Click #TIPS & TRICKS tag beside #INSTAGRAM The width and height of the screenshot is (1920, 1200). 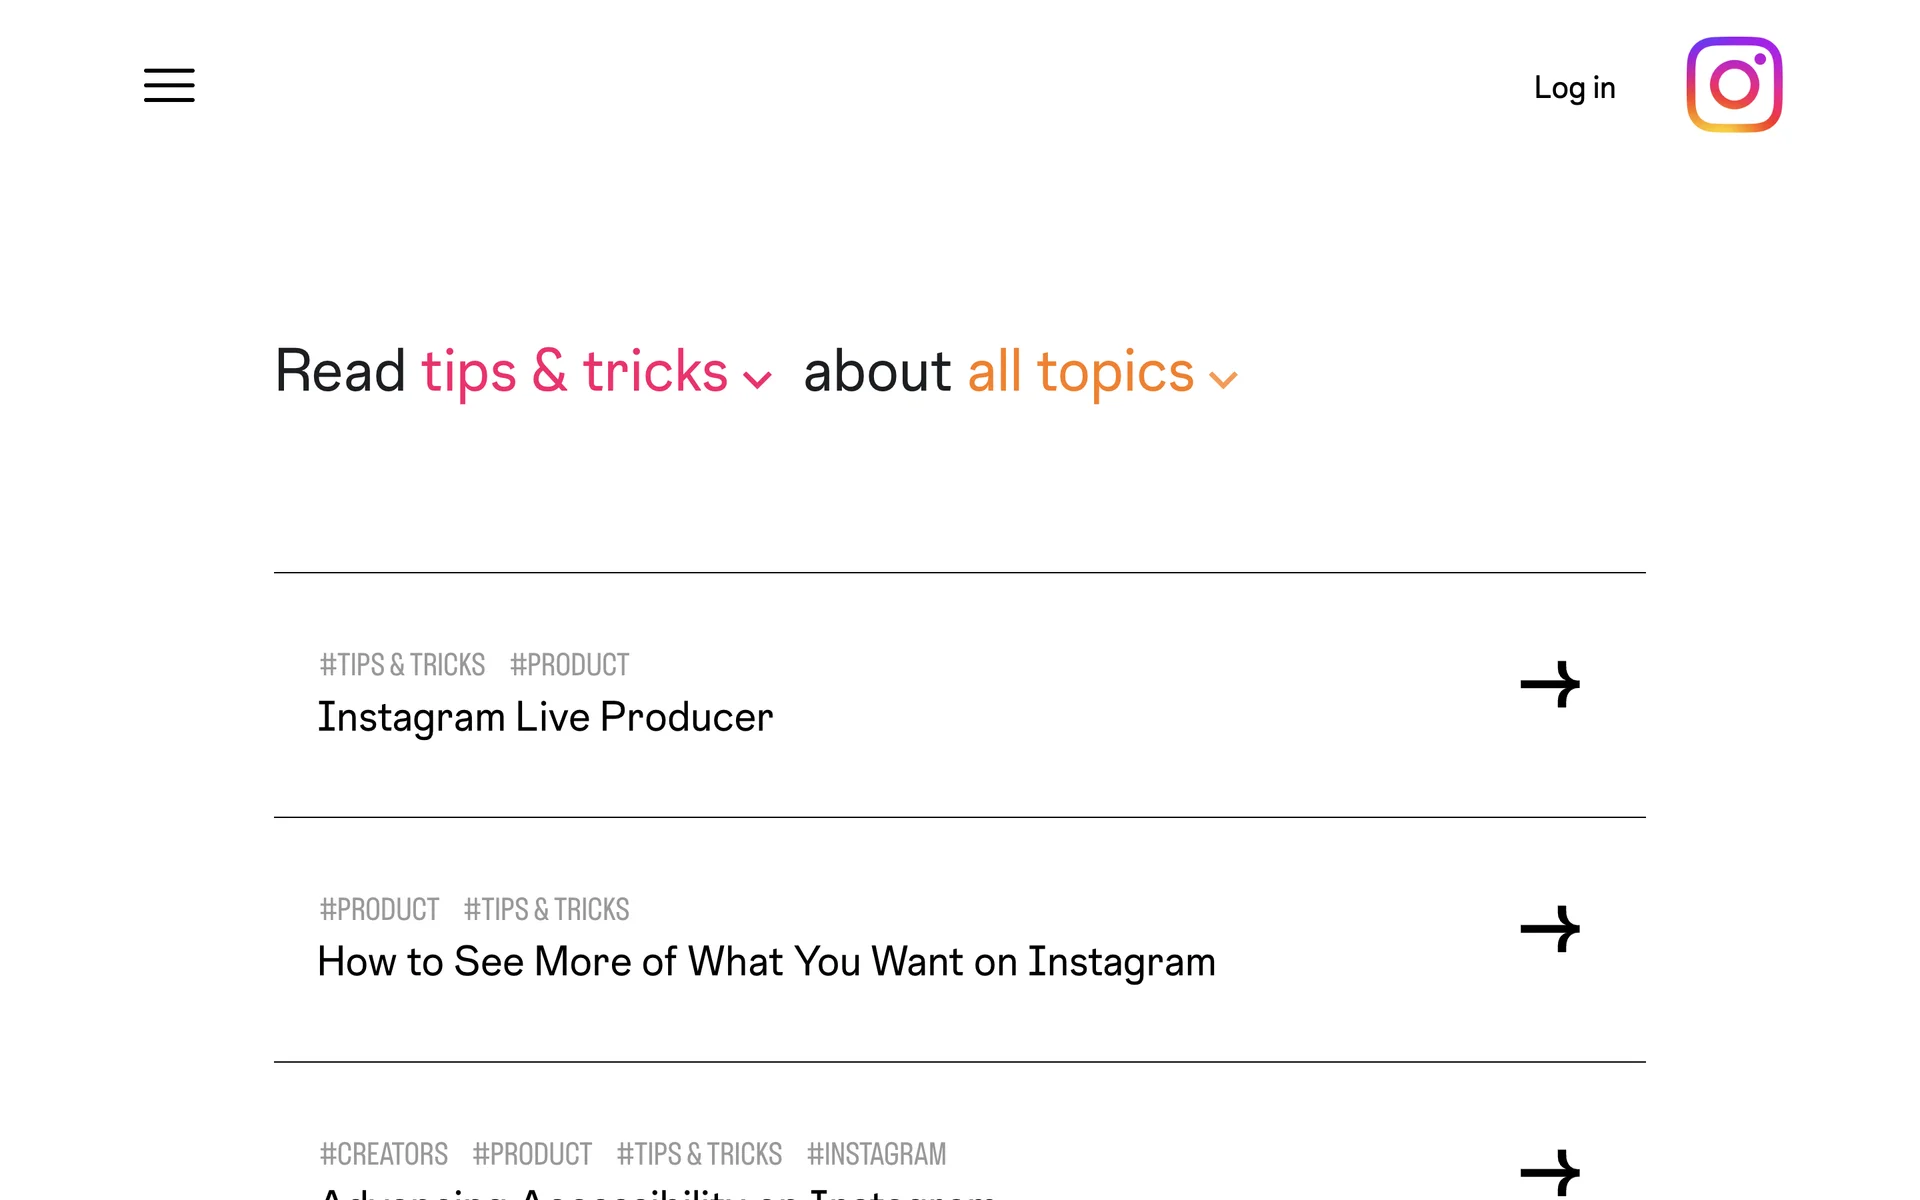(x=699, y=1154)
